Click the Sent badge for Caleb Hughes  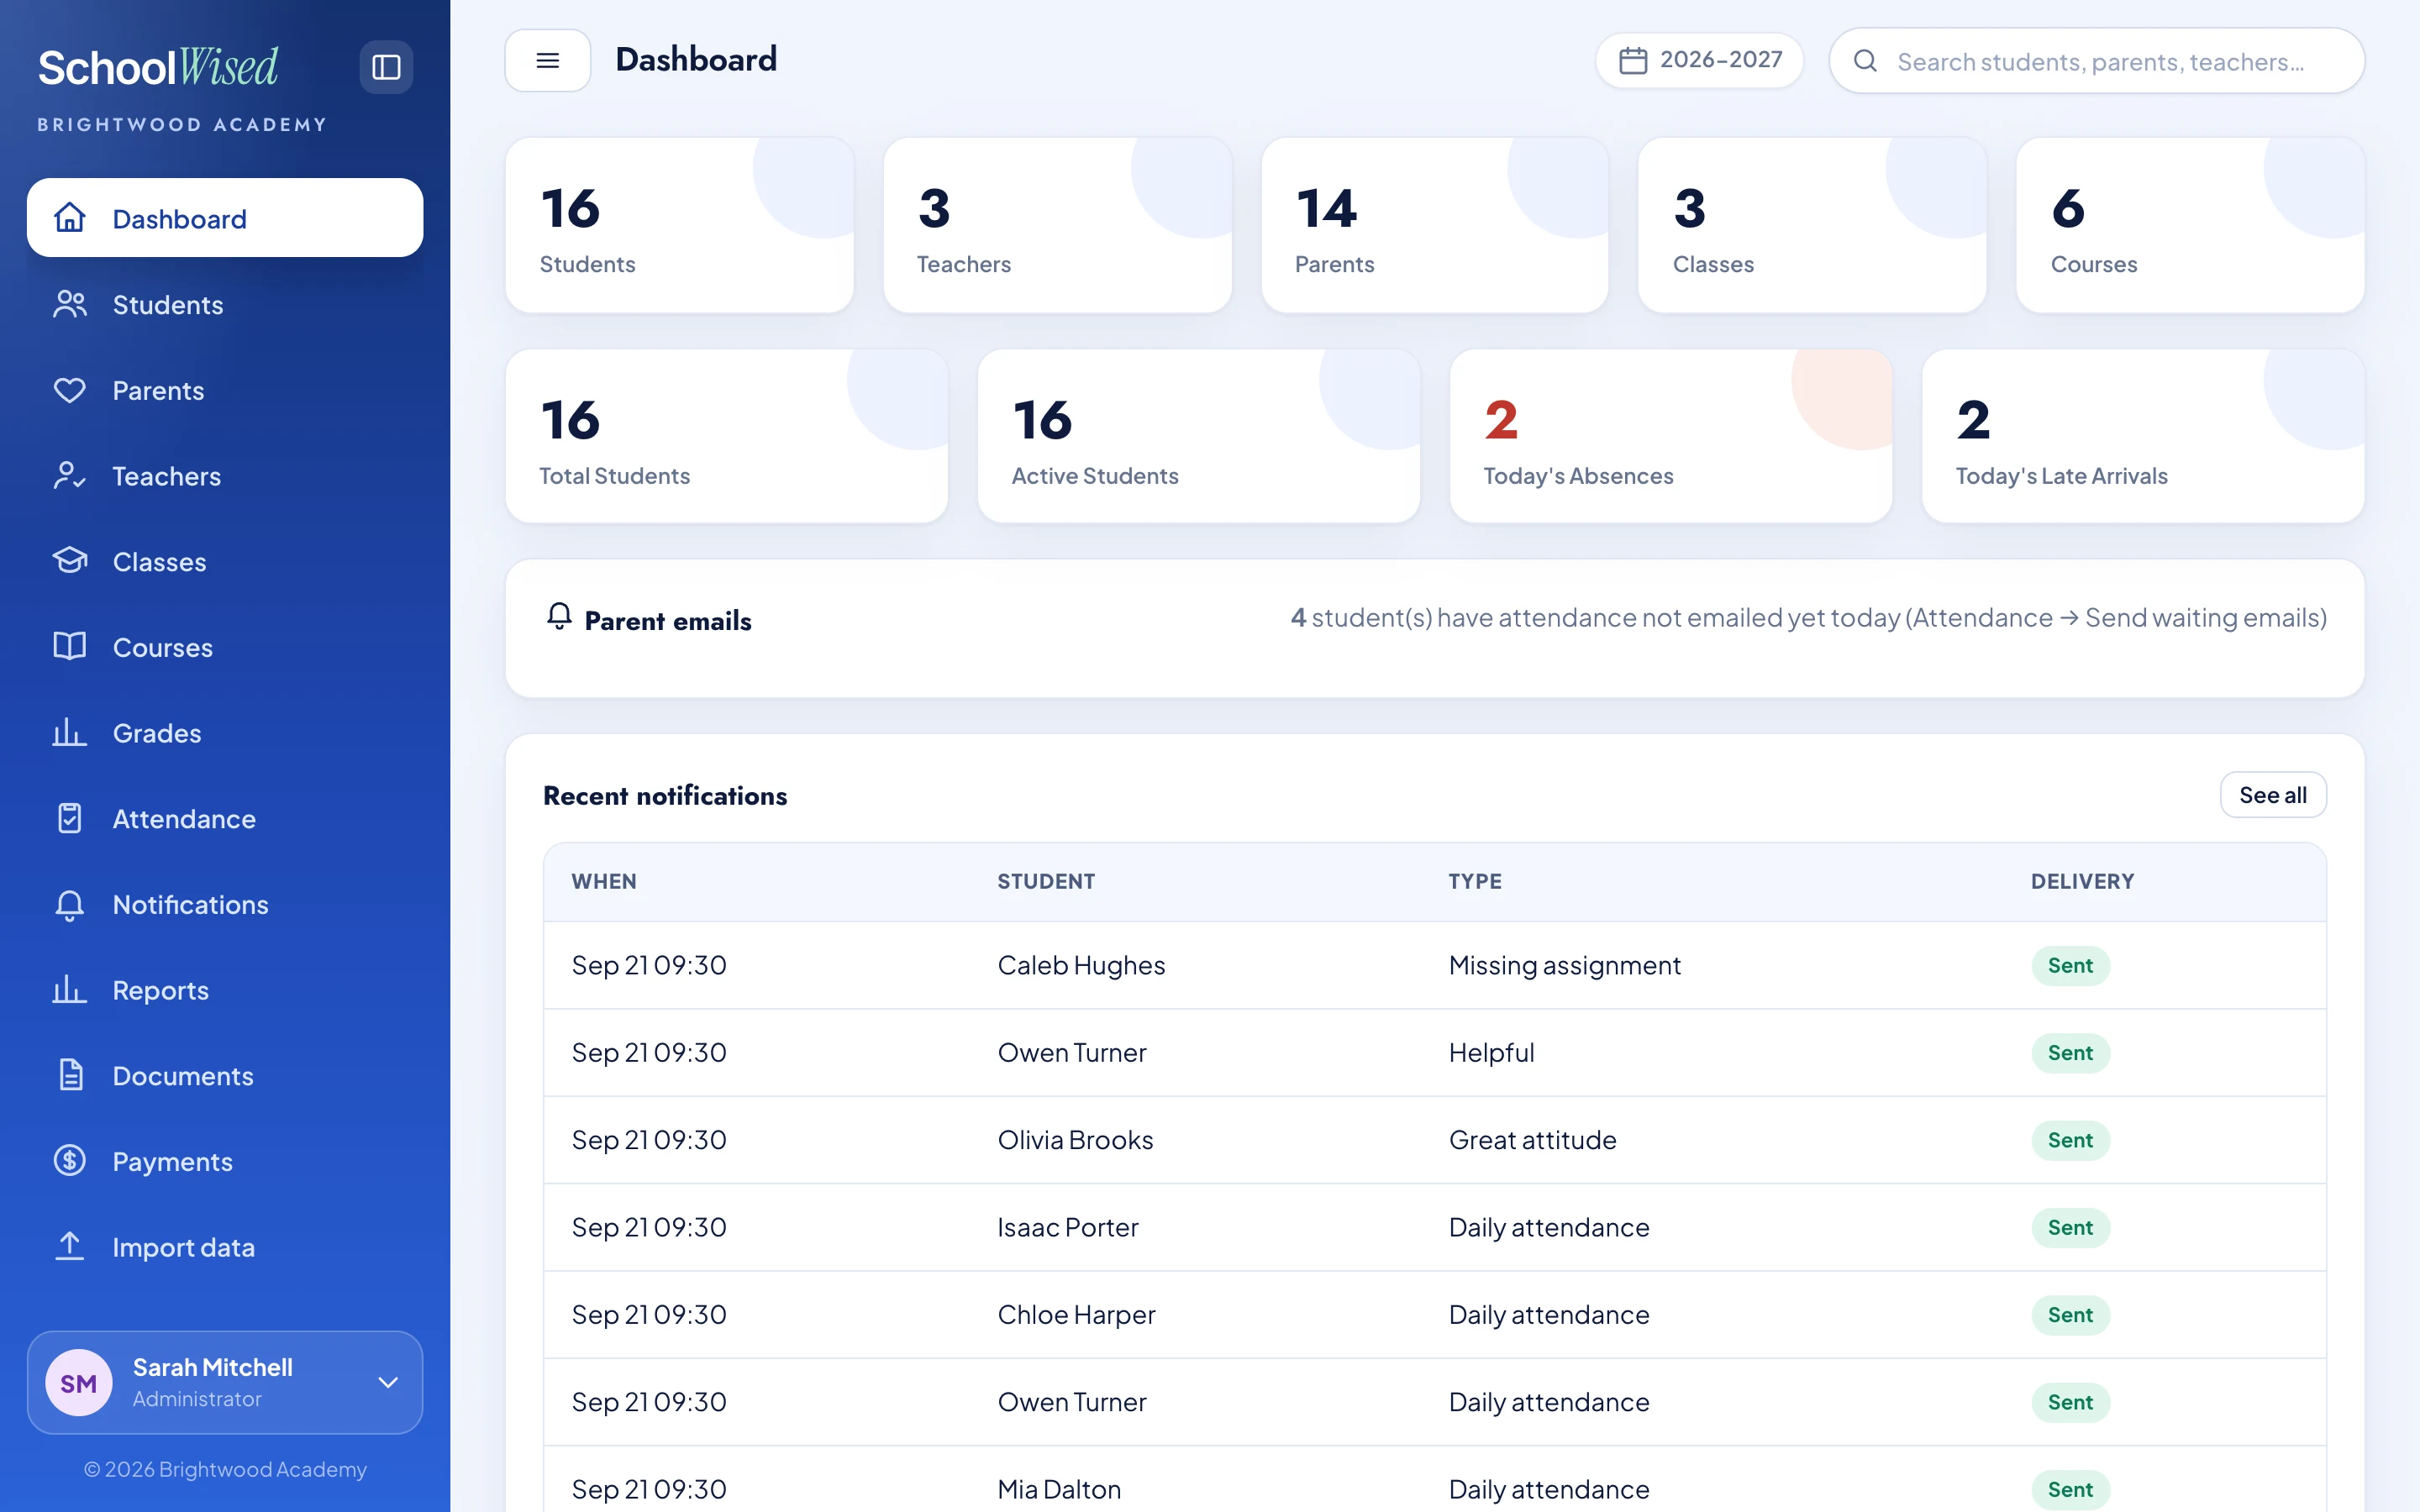pyautogui.click(x=2070, y=965)
